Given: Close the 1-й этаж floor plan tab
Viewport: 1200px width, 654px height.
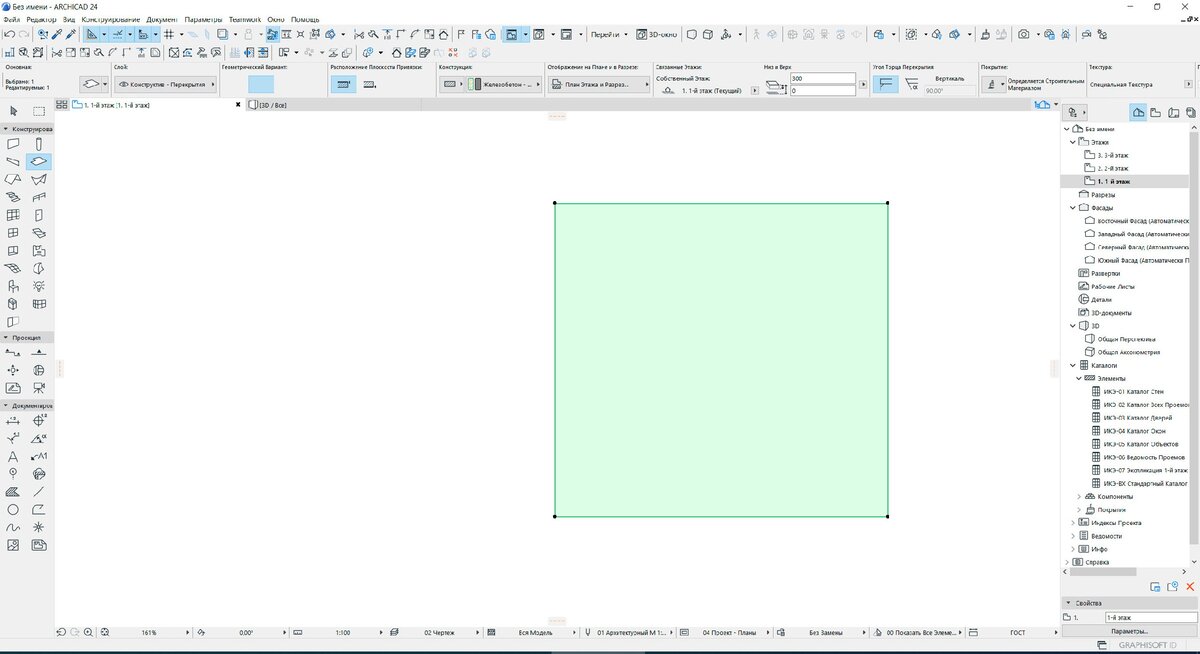Looking at the screenshot, I should pos(238,104).
